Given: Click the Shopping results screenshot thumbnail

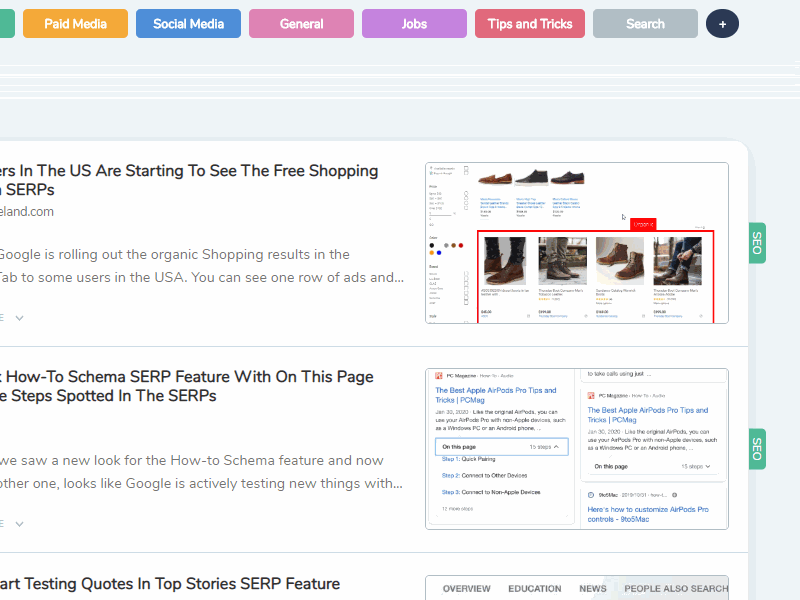Looking at the screenshot, I should point(577,243).
